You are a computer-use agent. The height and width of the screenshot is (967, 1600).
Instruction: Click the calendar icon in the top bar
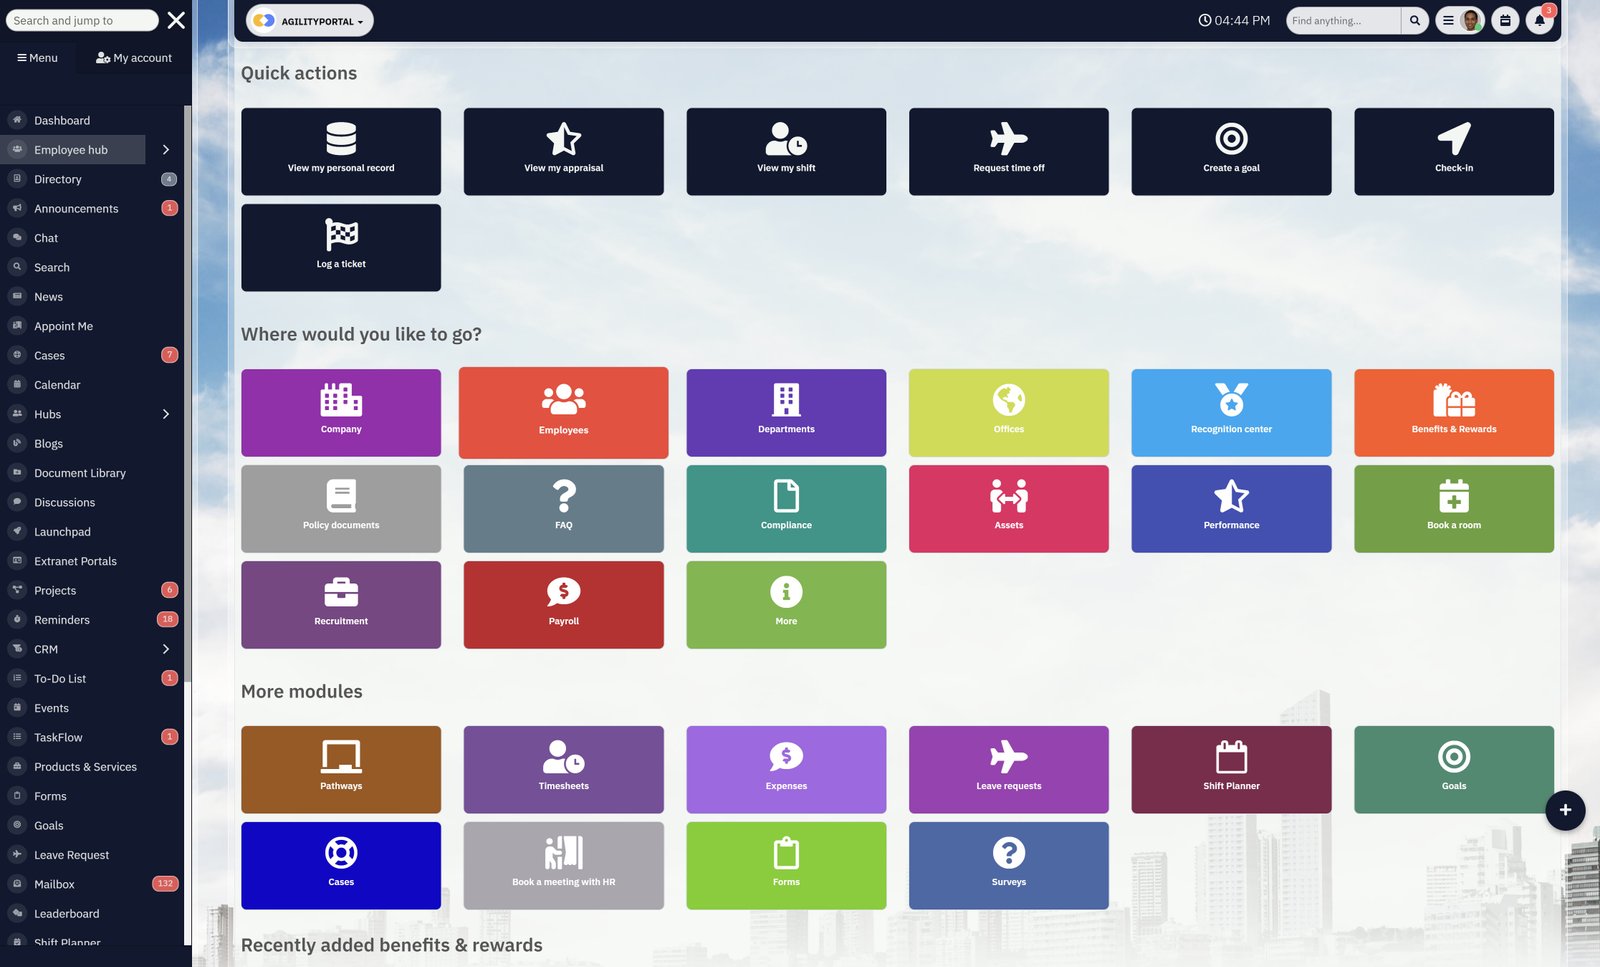(1504, 20)
